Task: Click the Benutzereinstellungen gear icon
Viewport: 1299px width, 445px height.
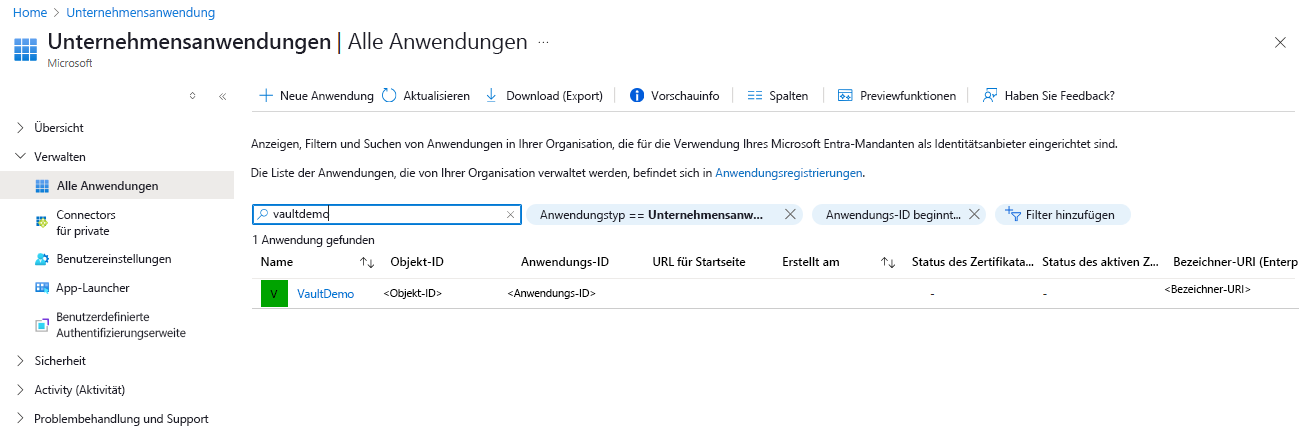Action: coord(42,259)
